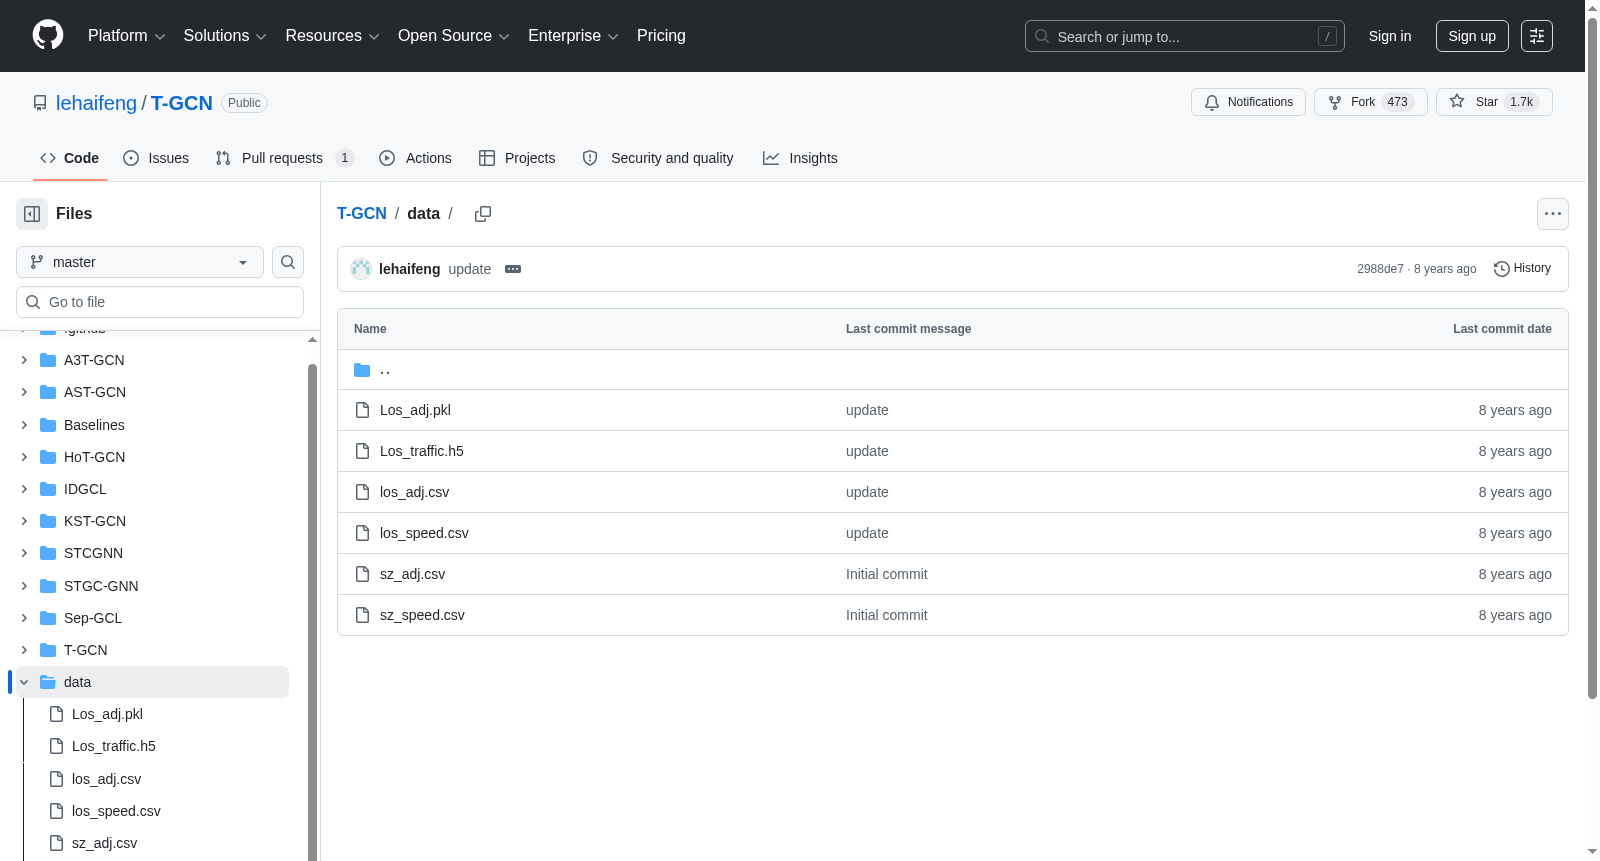1600x861 pixels.
Task: Switch to the Issues tab
Action: (x=156, y=158)
